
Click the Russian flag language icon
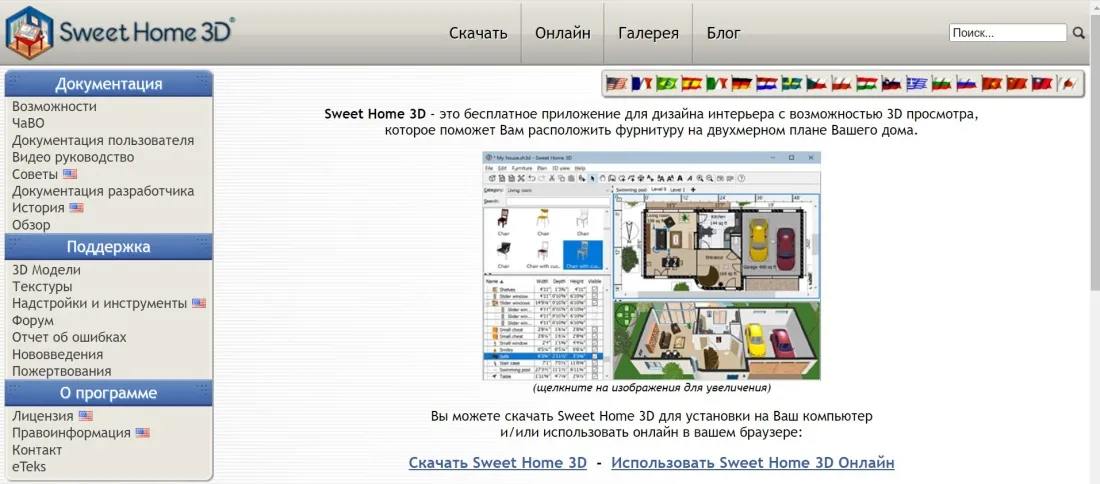[967, 83]
